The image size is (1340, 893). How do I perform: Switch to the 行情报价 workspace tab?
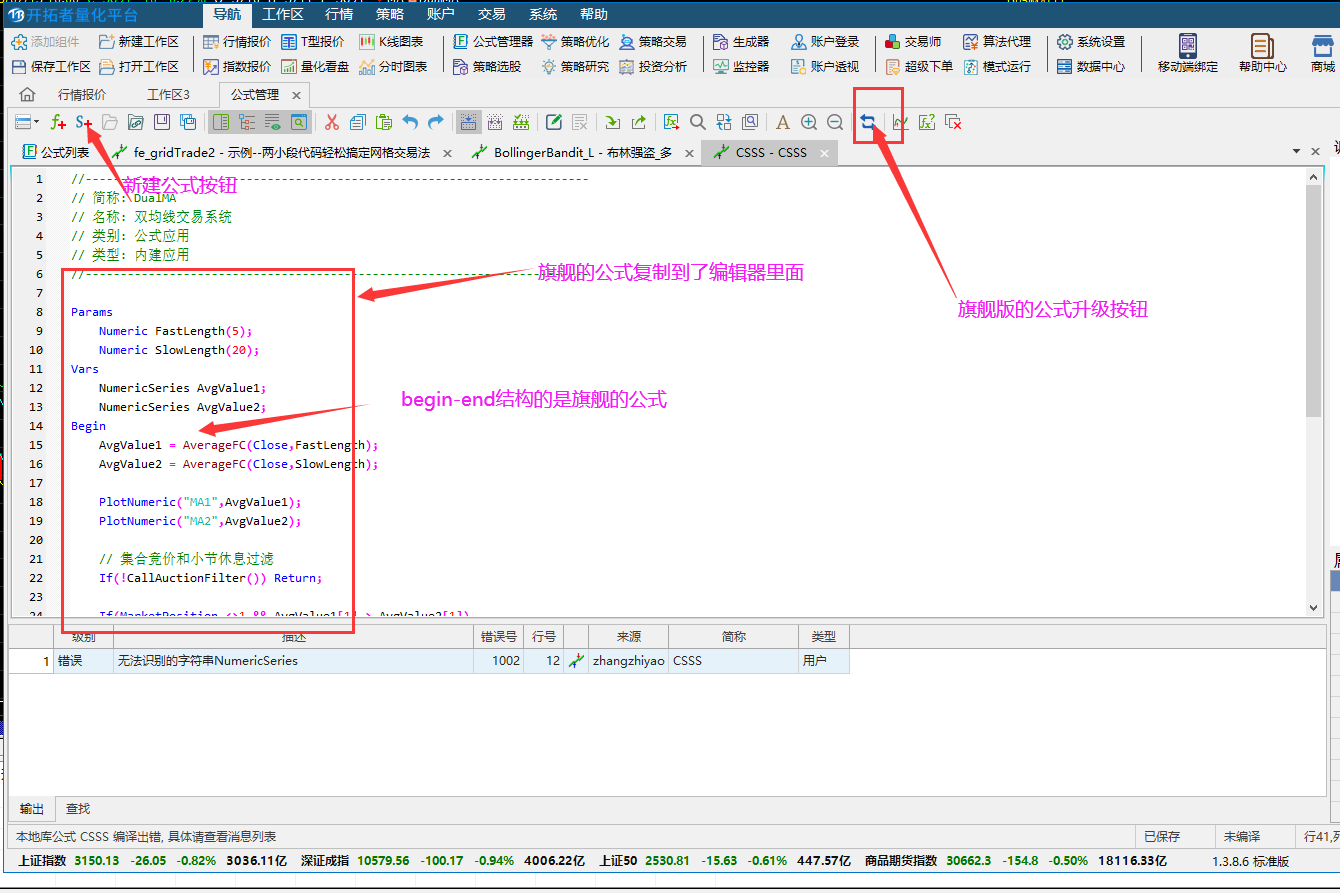tap(82, 94)
